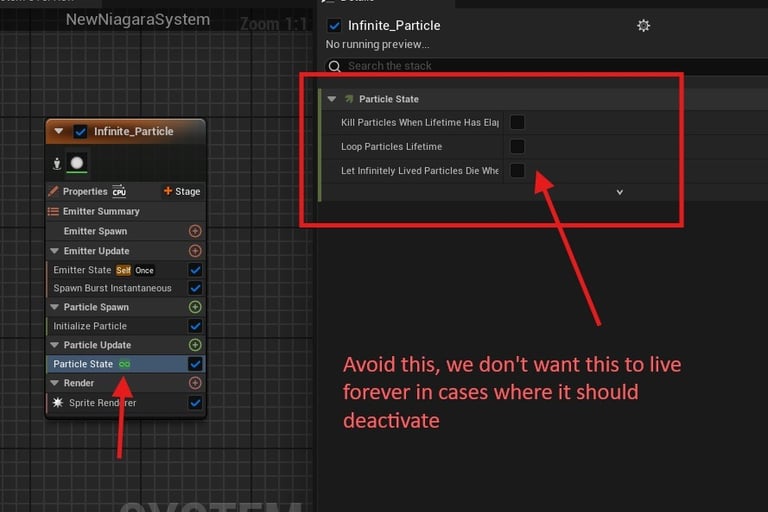Viewport: 768px width, 512px height.
Task: Disable the Particle State module checkbox
Action: [195, 364]
